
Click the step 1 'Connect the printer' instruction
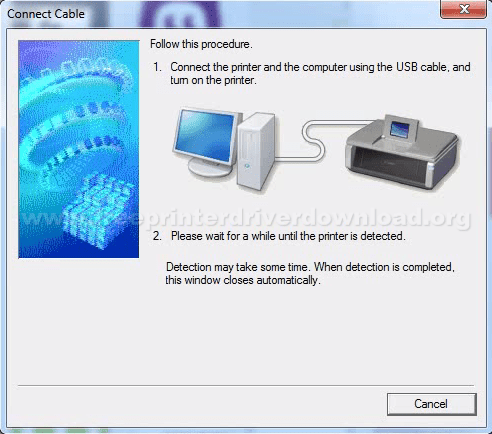pyautogui.click(x=312, y=73)
